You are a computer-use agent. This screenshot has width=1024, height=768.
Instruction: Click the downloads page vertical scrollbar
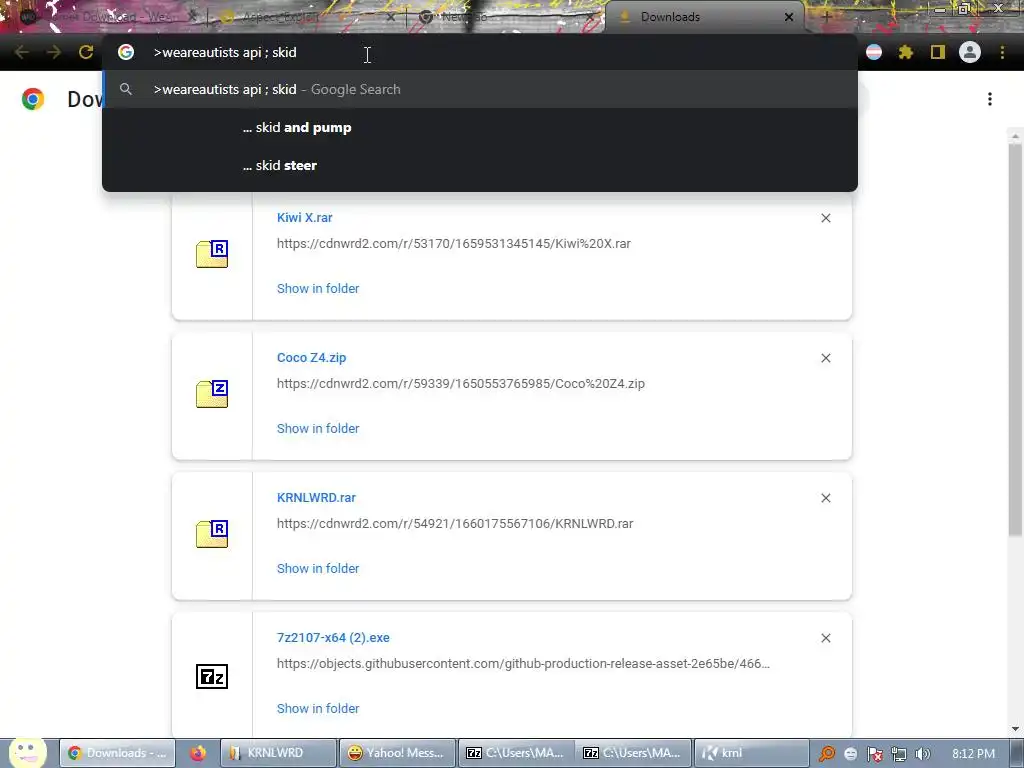[x=1015, y=340]
